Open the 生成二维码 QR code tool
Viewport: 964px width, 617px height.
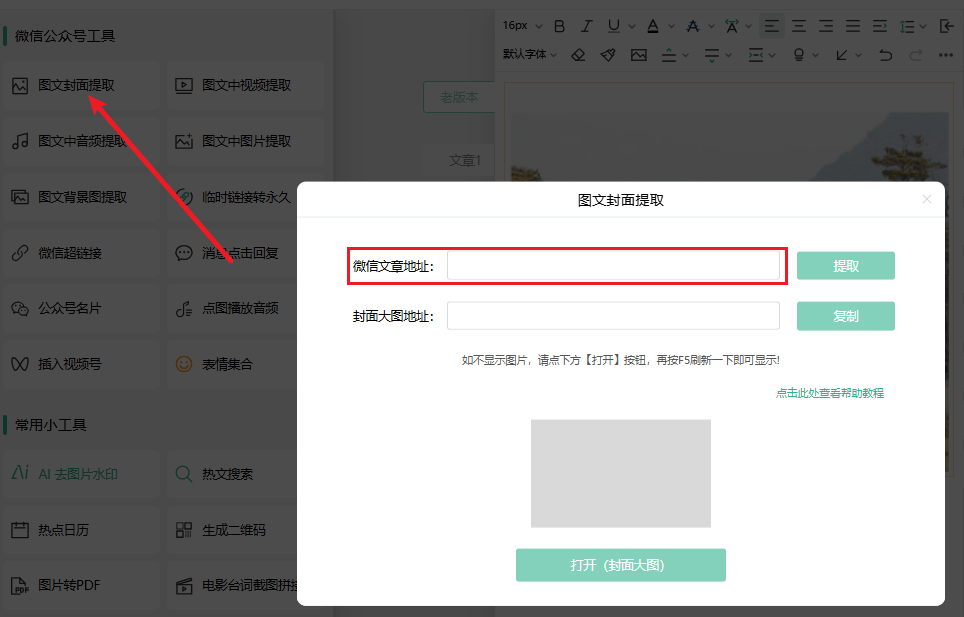point(233,530)
